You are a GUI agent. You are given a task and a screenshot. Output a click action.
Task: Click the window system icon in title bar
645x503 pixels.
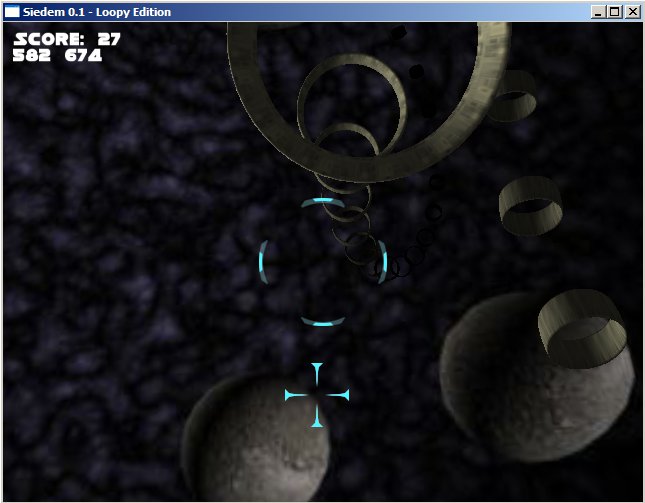pyautogui.click(x=12, y=12)
